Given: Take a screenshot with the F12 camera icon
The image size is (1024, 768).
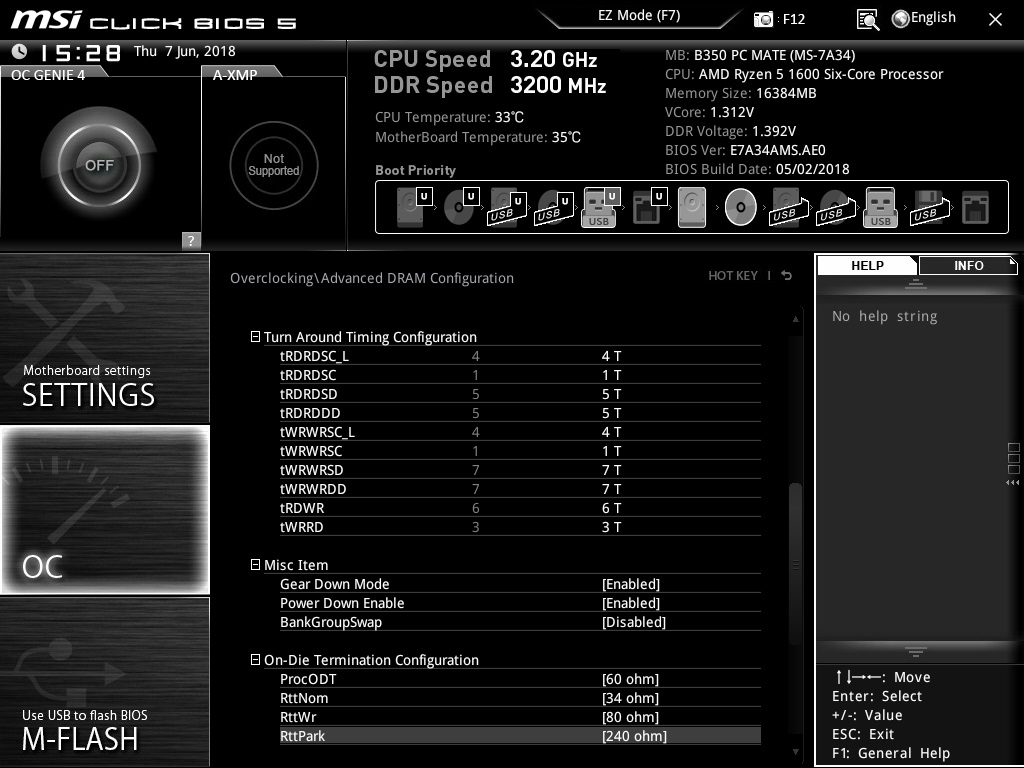Looking at the screenshot, I should tap(762, 19).
